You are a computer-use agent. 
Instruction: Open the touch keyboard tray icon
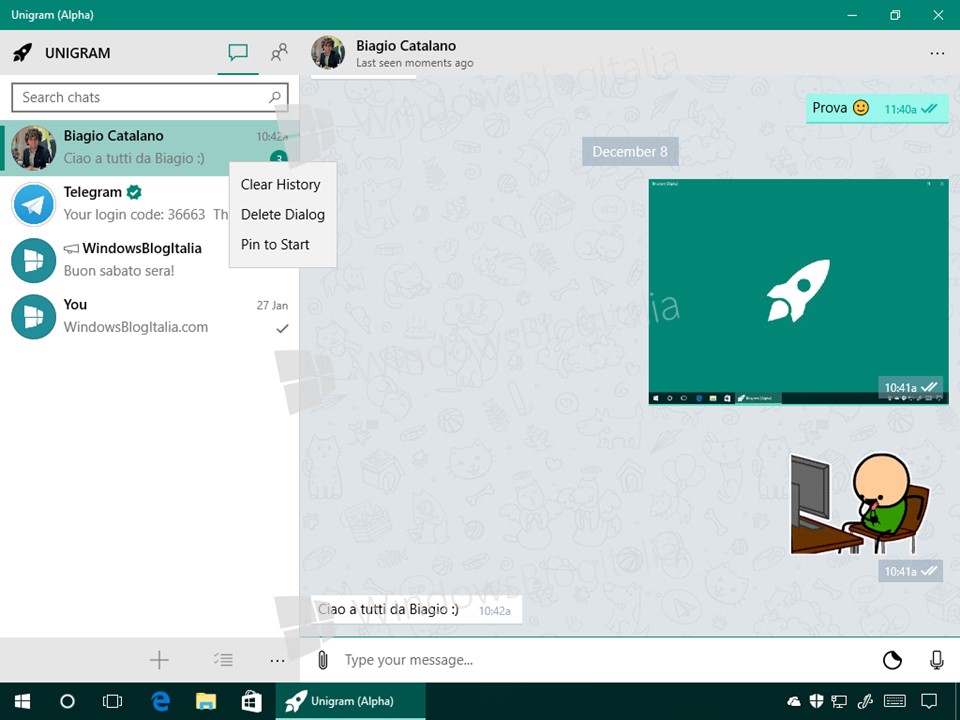pyautogui.click(x=895, y=701)
